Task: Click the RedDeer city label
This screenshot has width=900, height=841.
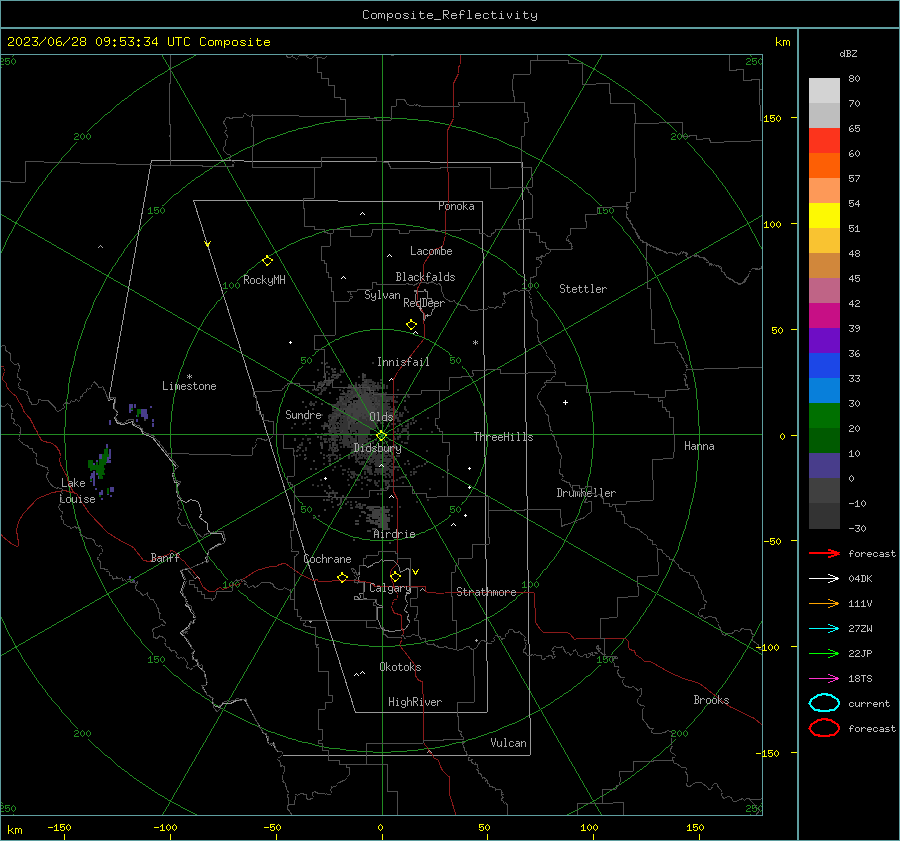Action: (x=424, y=303)
